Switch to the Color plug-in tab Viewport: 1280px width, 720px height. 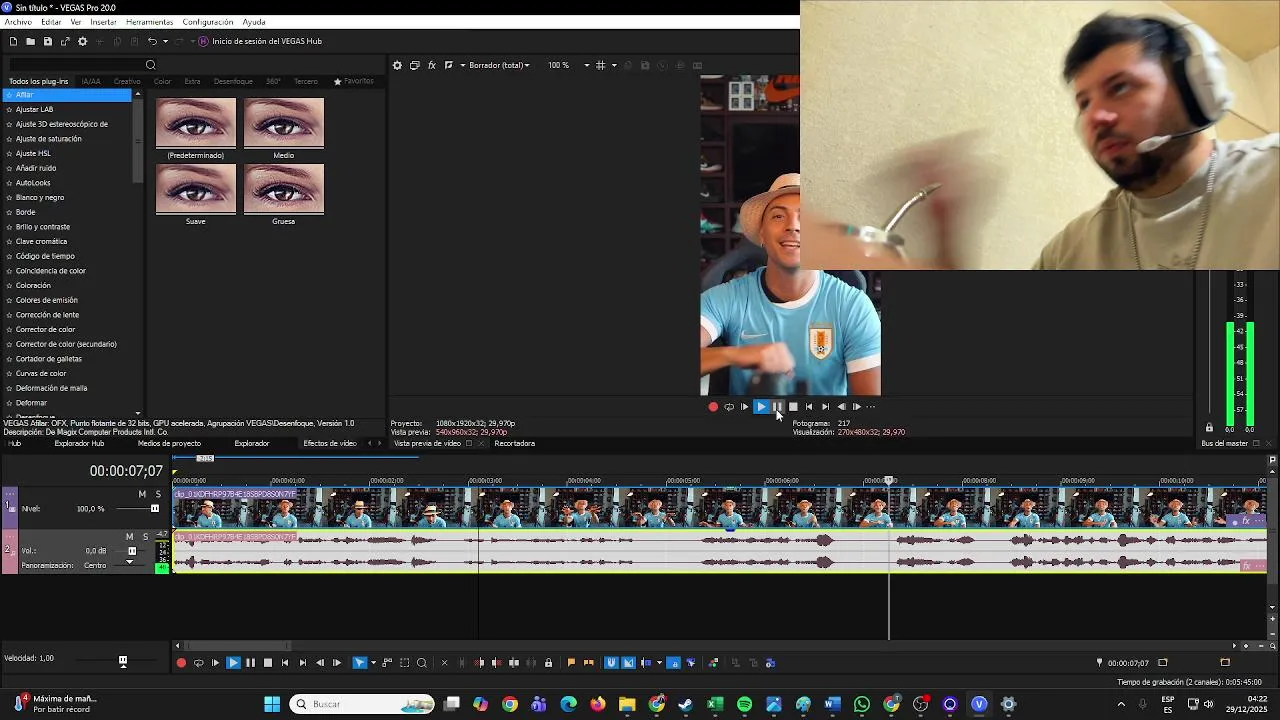pyautogui.click(x=162, y=81)
